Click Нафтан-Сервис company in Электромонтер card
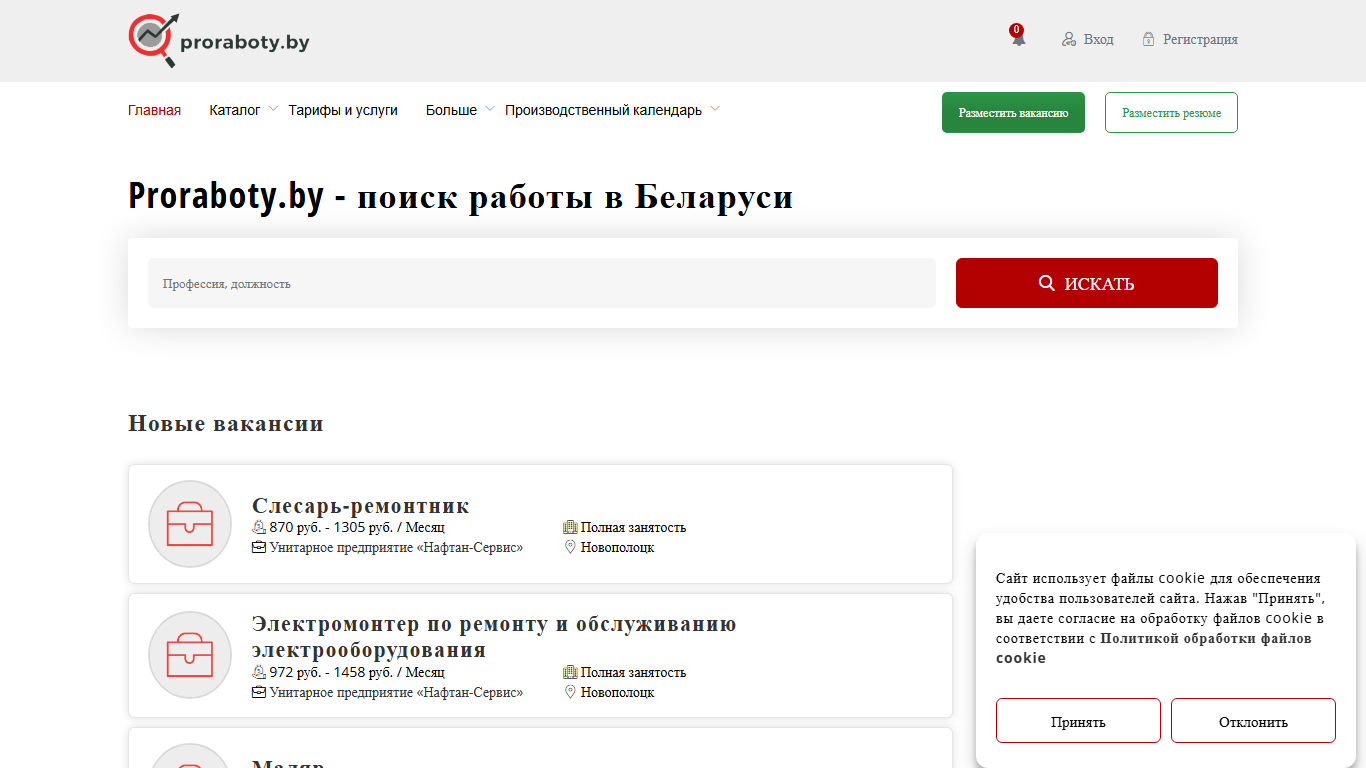Screen dimensions: 1366x768 (x=396, y=692)
